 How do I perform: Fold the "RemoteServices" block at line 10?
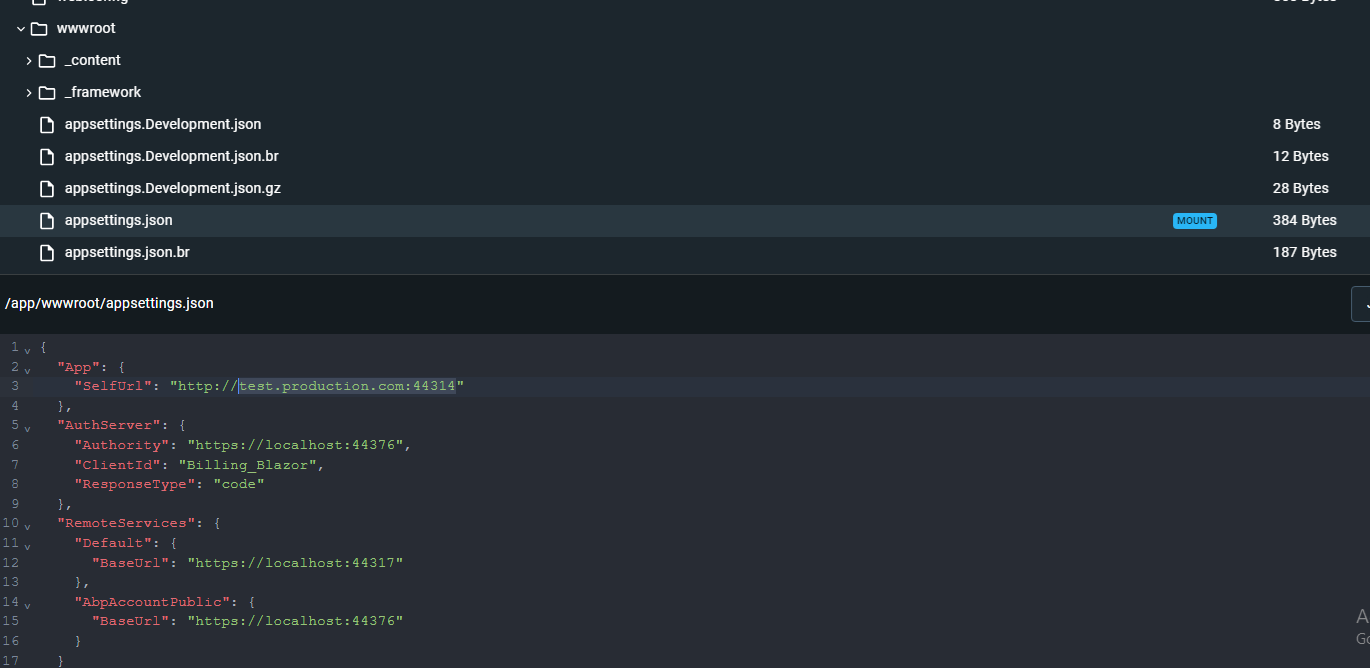[x=28, y=525]
